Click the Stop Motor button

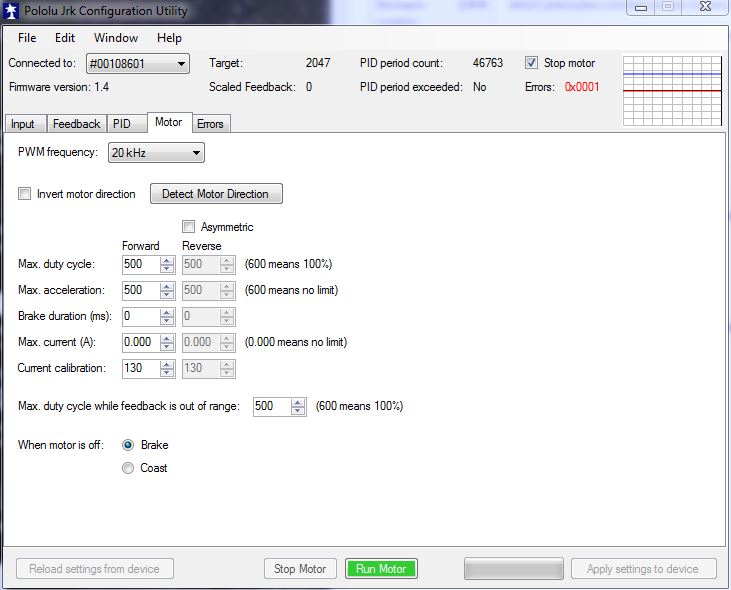[300, 569]
